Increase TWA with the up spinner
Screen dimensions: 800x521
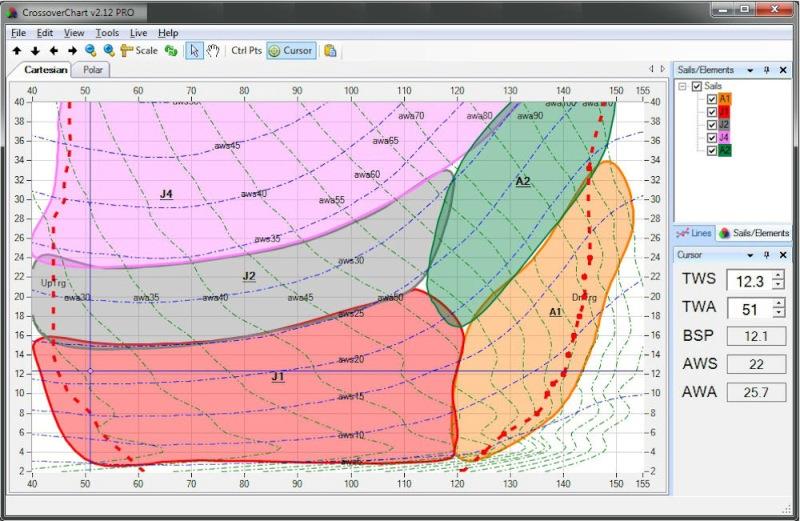pyautogui.click(x=779, y=303)
